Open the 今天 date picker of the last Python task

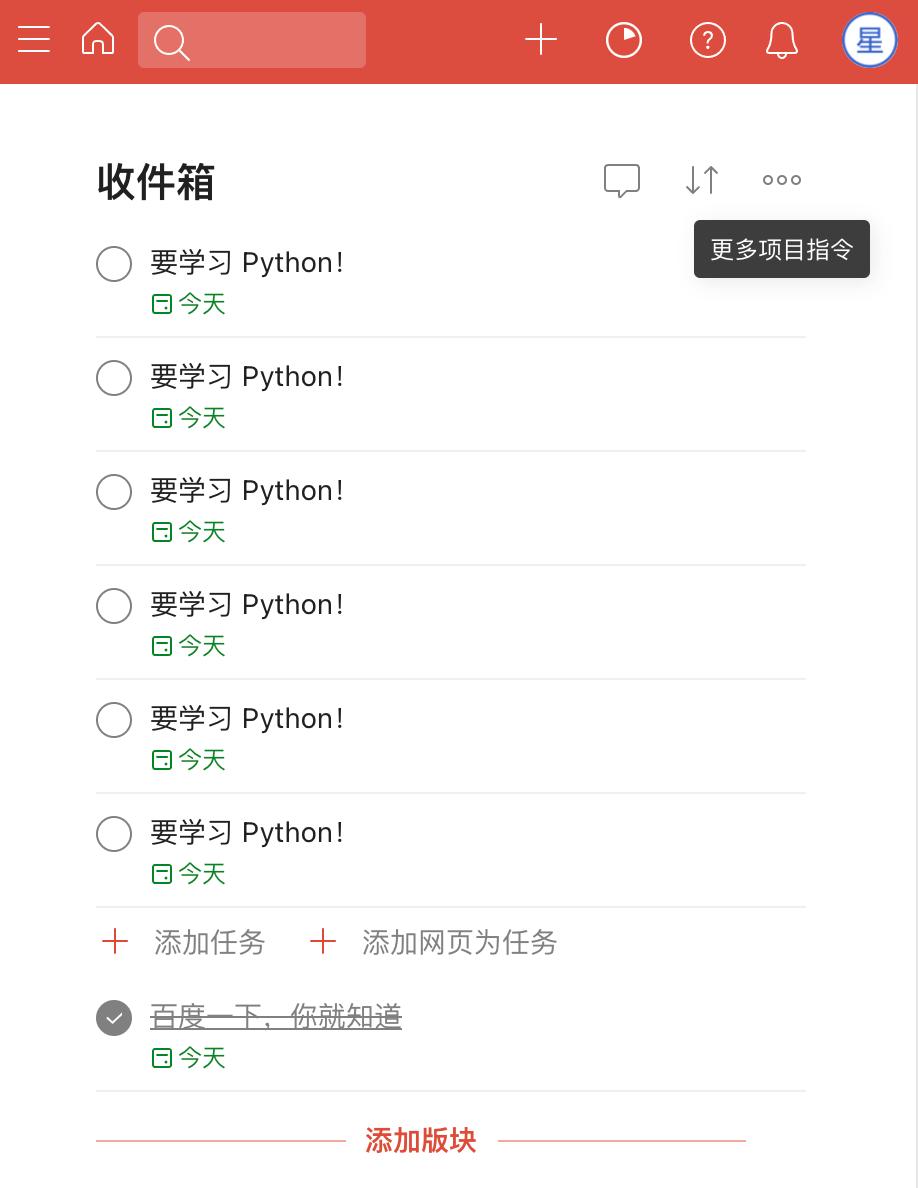[190, 874]
